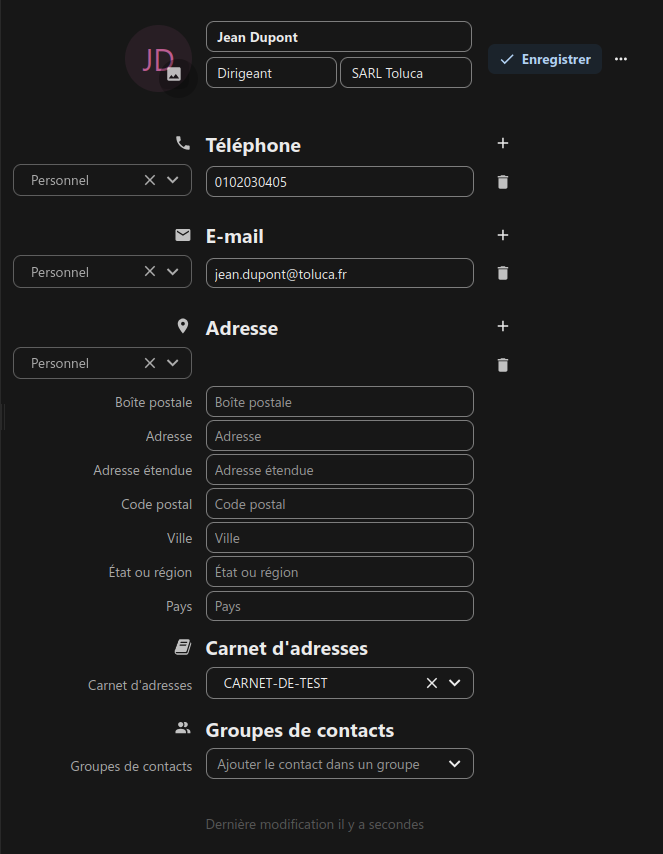Click the SARL Toluca company field
Image resolution: width=663 pixels, height=854 pixels.
[406, 73]
